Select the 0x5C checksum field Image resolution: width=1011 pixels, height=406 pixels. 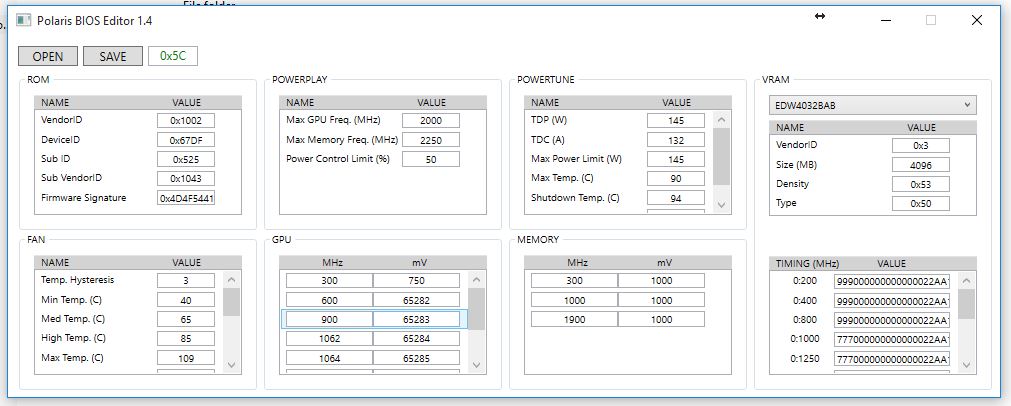(172, 56)
